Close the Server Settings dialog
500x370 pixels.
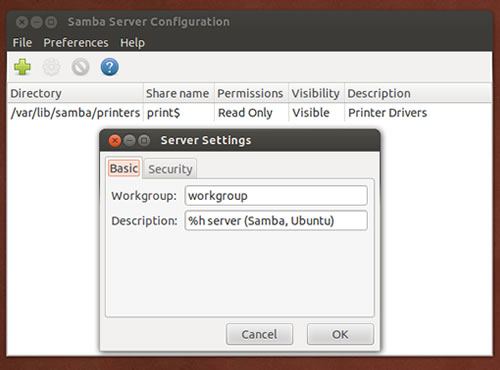point(115,141)
